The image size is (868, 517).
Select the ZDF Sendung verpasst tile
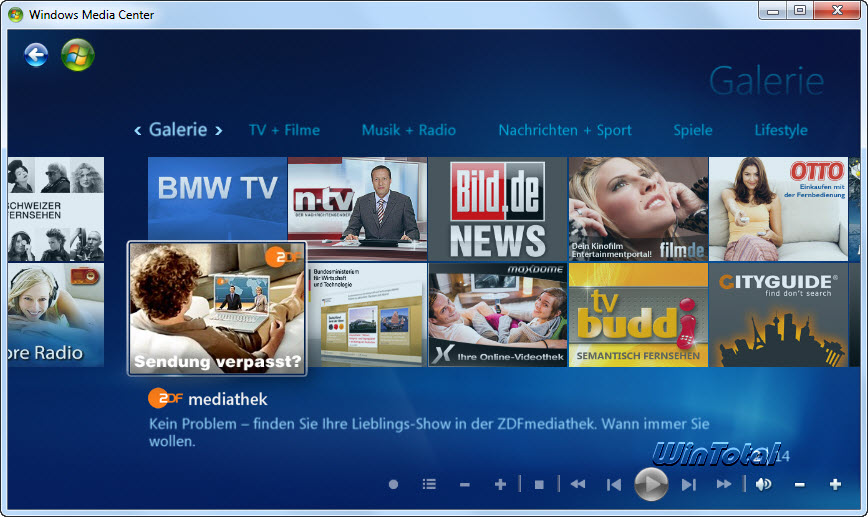[217, 308]
